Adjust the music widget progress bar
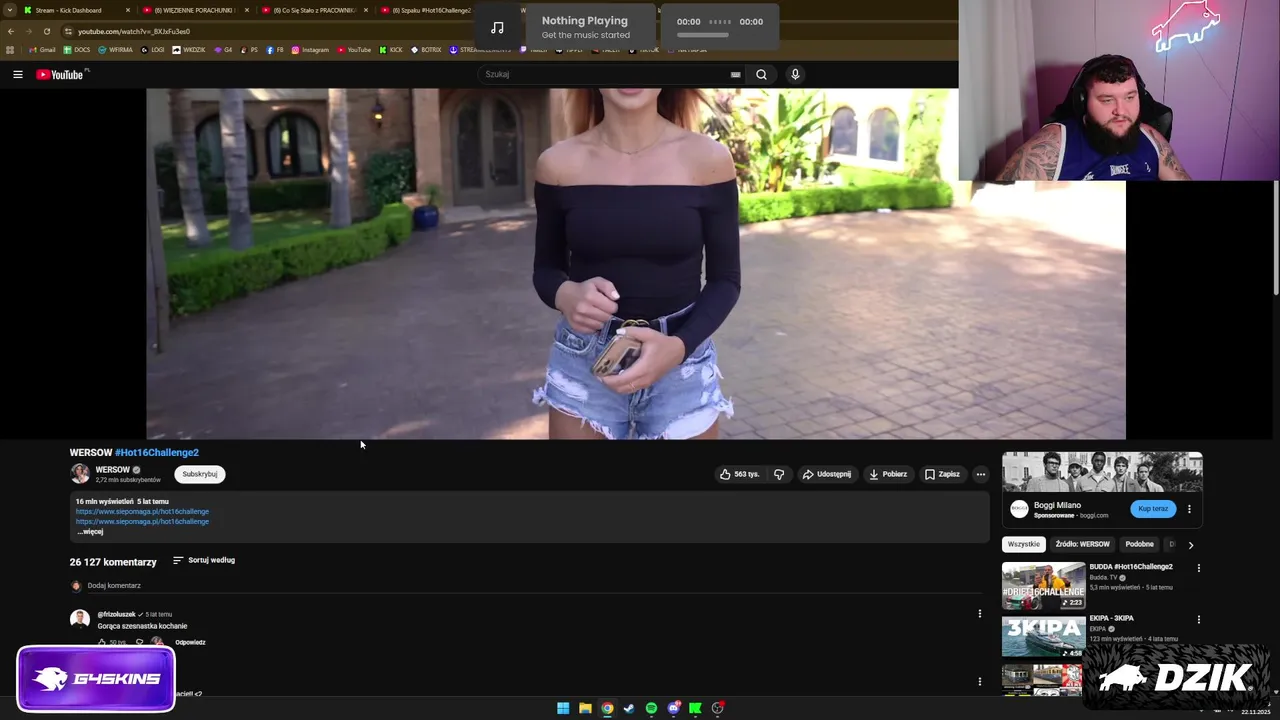The width and height of the screenshot is (1280, 720). [x=702, y=35]
